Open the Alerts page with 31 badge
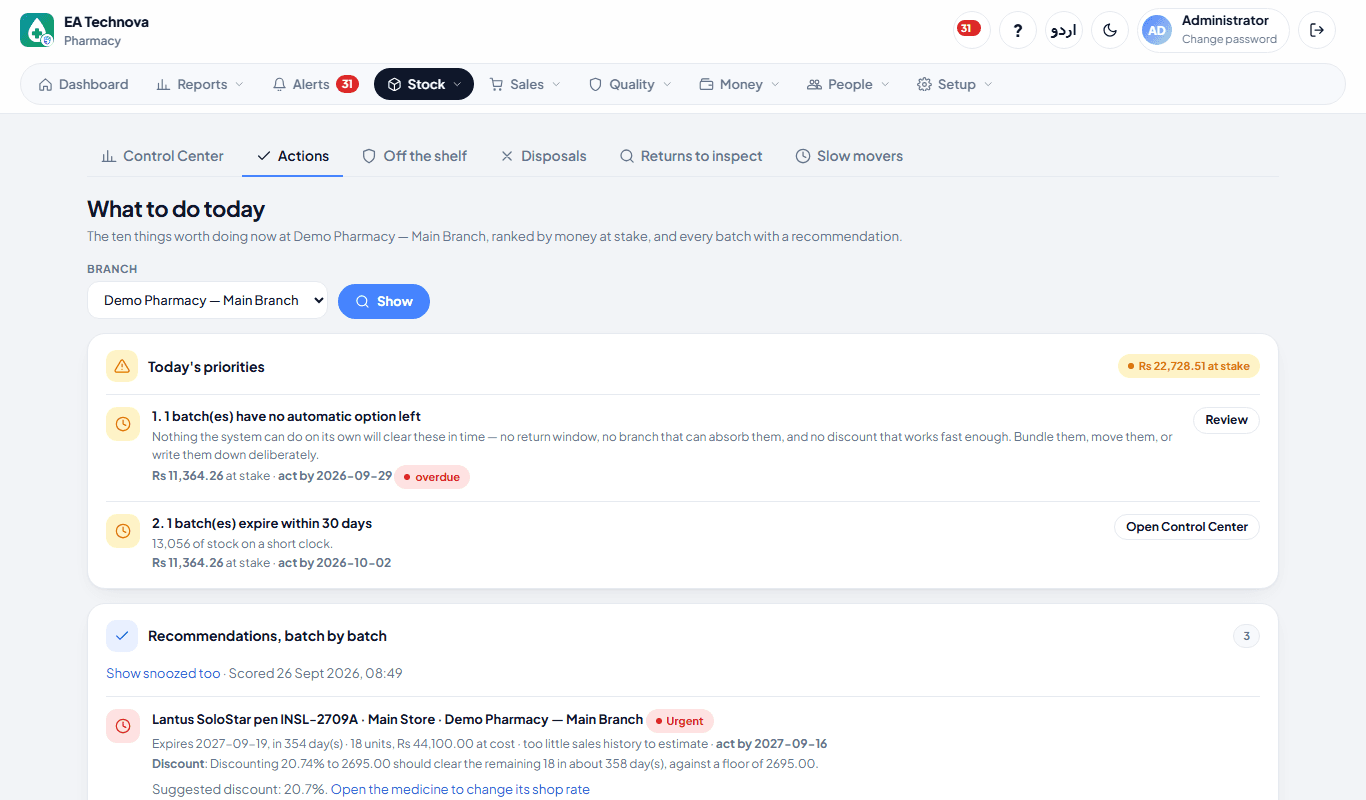Screen dimensions: 1366x800 315,84
